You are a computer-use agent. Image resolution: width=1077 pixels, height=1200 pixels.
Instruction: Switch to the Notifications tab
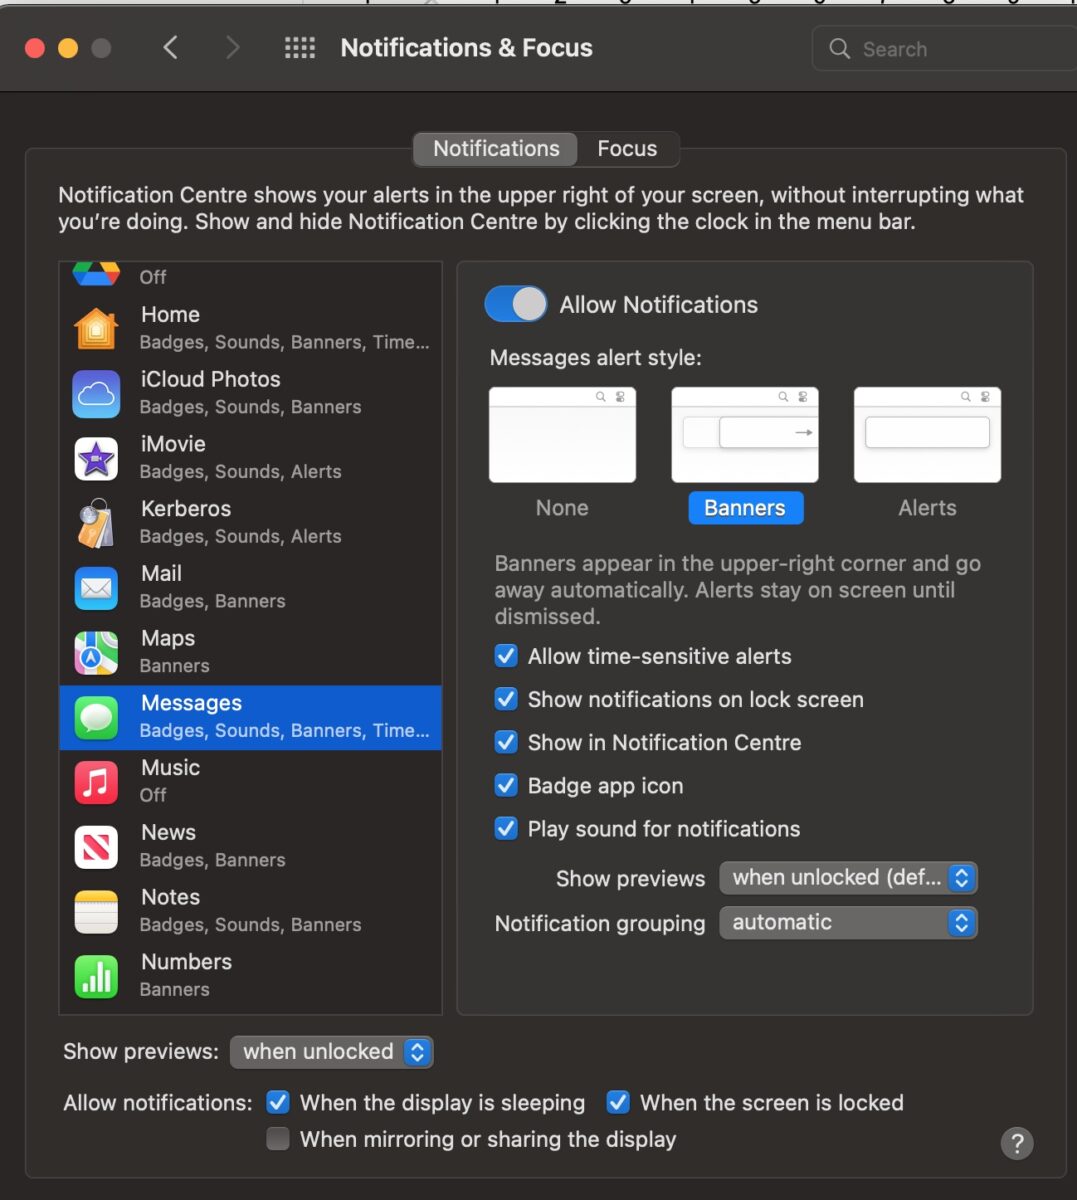496,148
